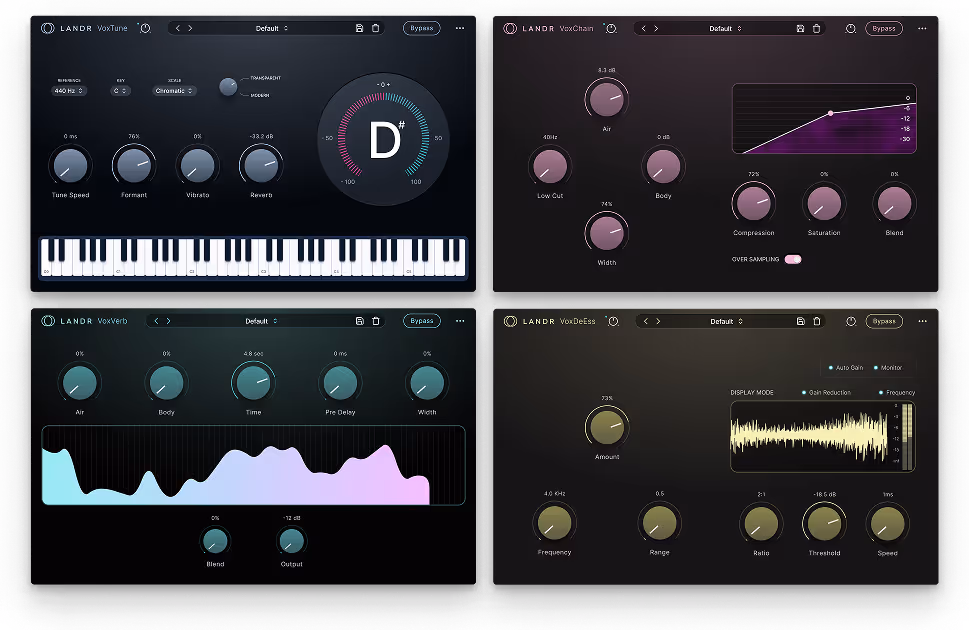
Task: Click the LANDR logo in the VoxChain window
Action: (510, 28)
